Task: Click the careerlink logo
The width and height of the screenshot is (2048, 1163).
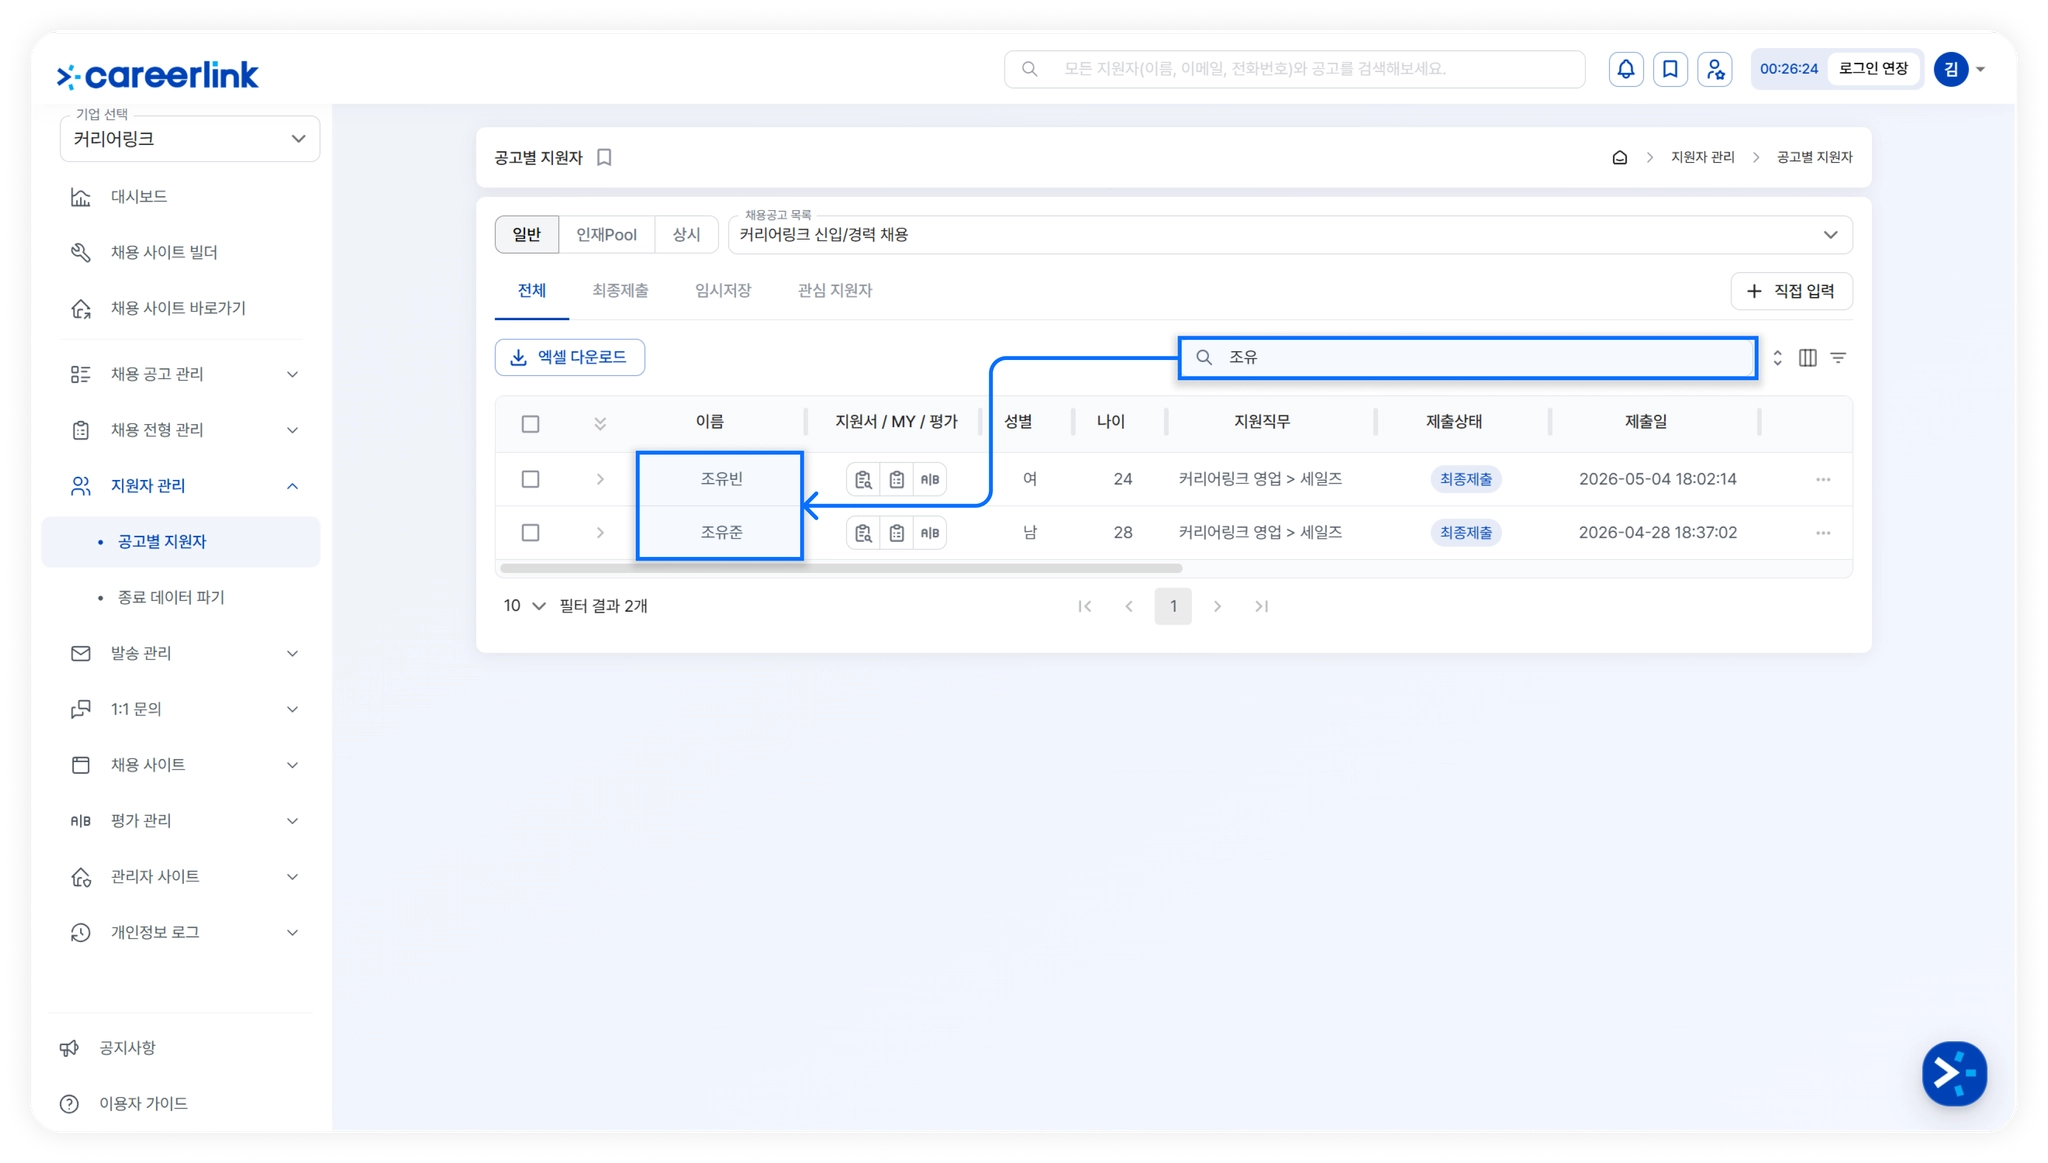Action: tap(158, 75)
